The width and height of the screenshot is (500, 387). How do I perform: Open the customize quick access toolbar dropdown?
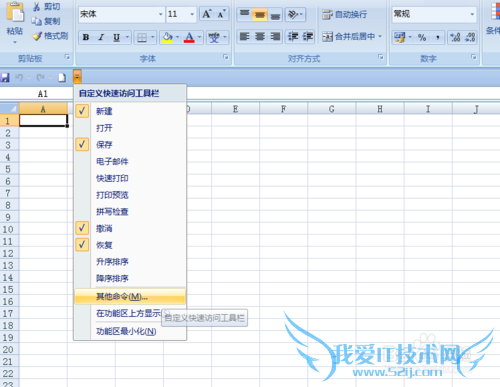coord(77,77)
